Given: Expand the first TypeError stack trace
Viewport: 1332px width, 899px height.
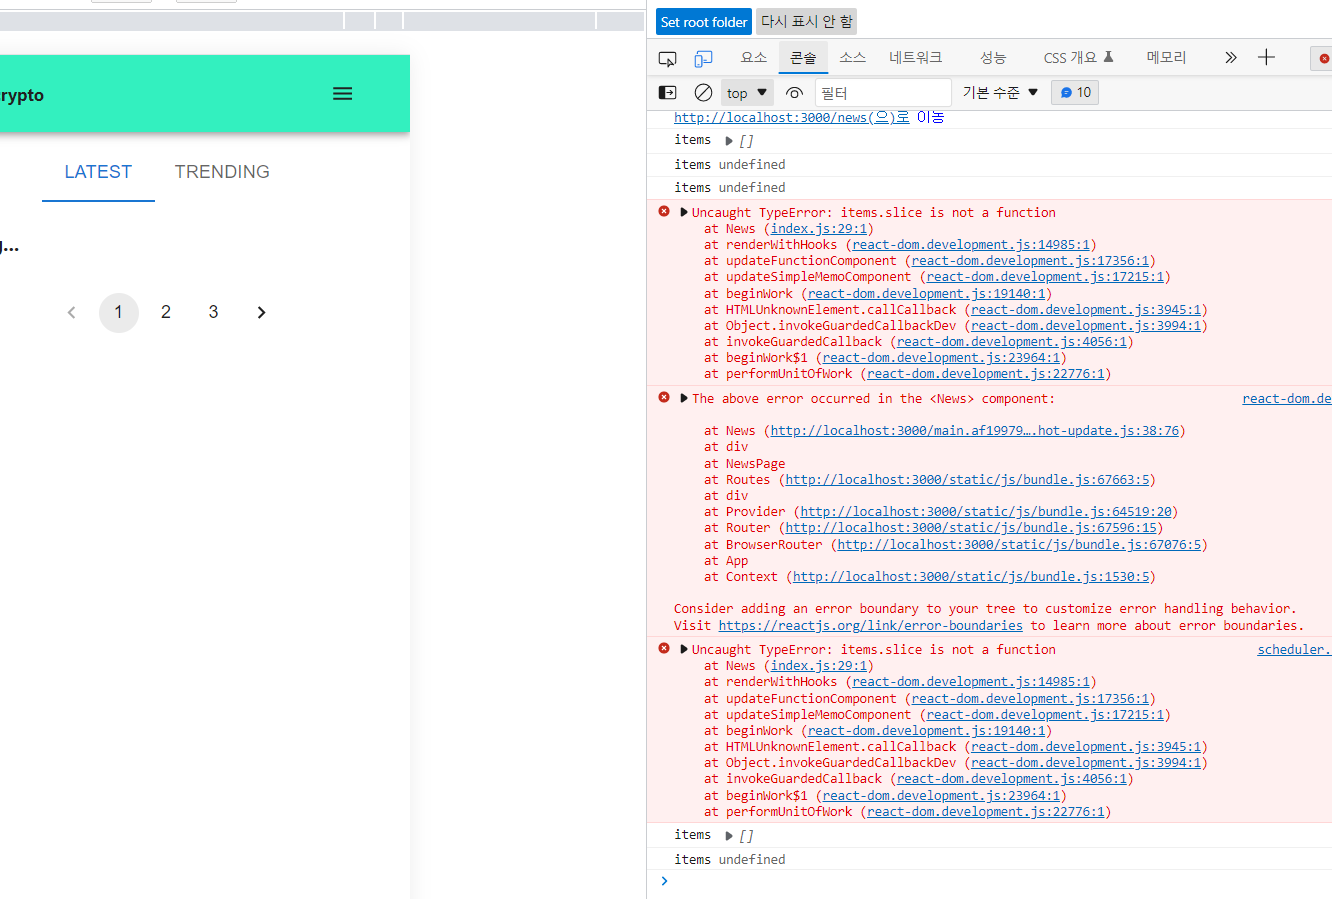Looking at the screenshot, I should coord(683,211).
